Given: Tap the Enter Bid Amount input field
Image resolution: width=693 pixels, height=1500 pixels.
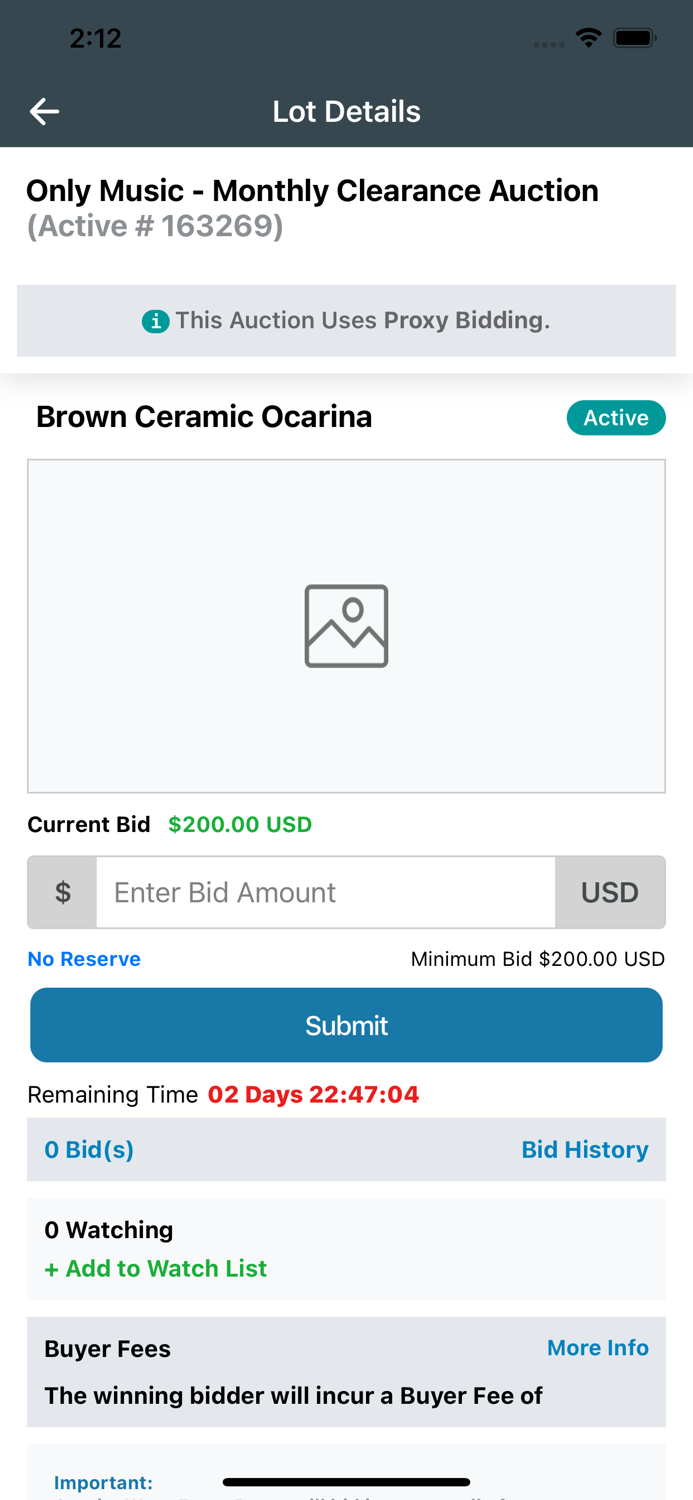Looking at the screenshot, I should pyautogui.click(x=326, y=892).
